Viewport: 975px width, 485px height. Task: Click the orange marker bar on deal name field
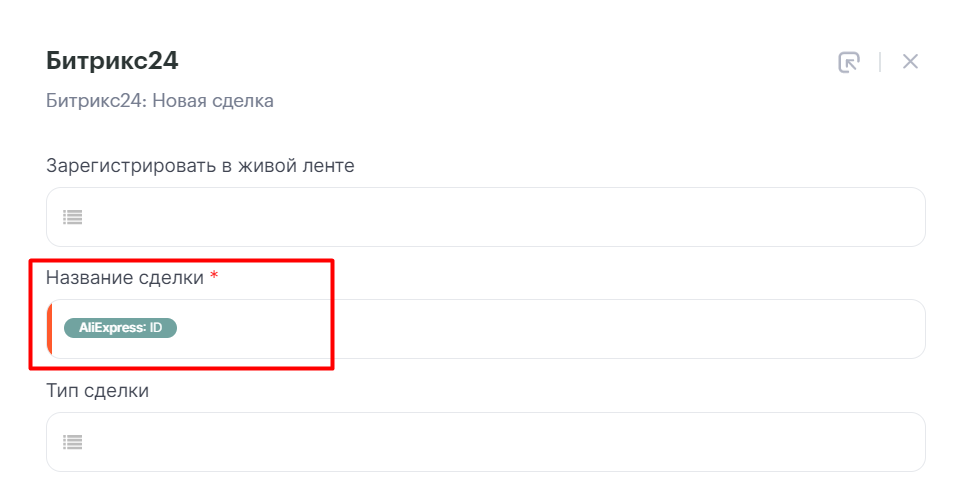(x=49, y=329)
